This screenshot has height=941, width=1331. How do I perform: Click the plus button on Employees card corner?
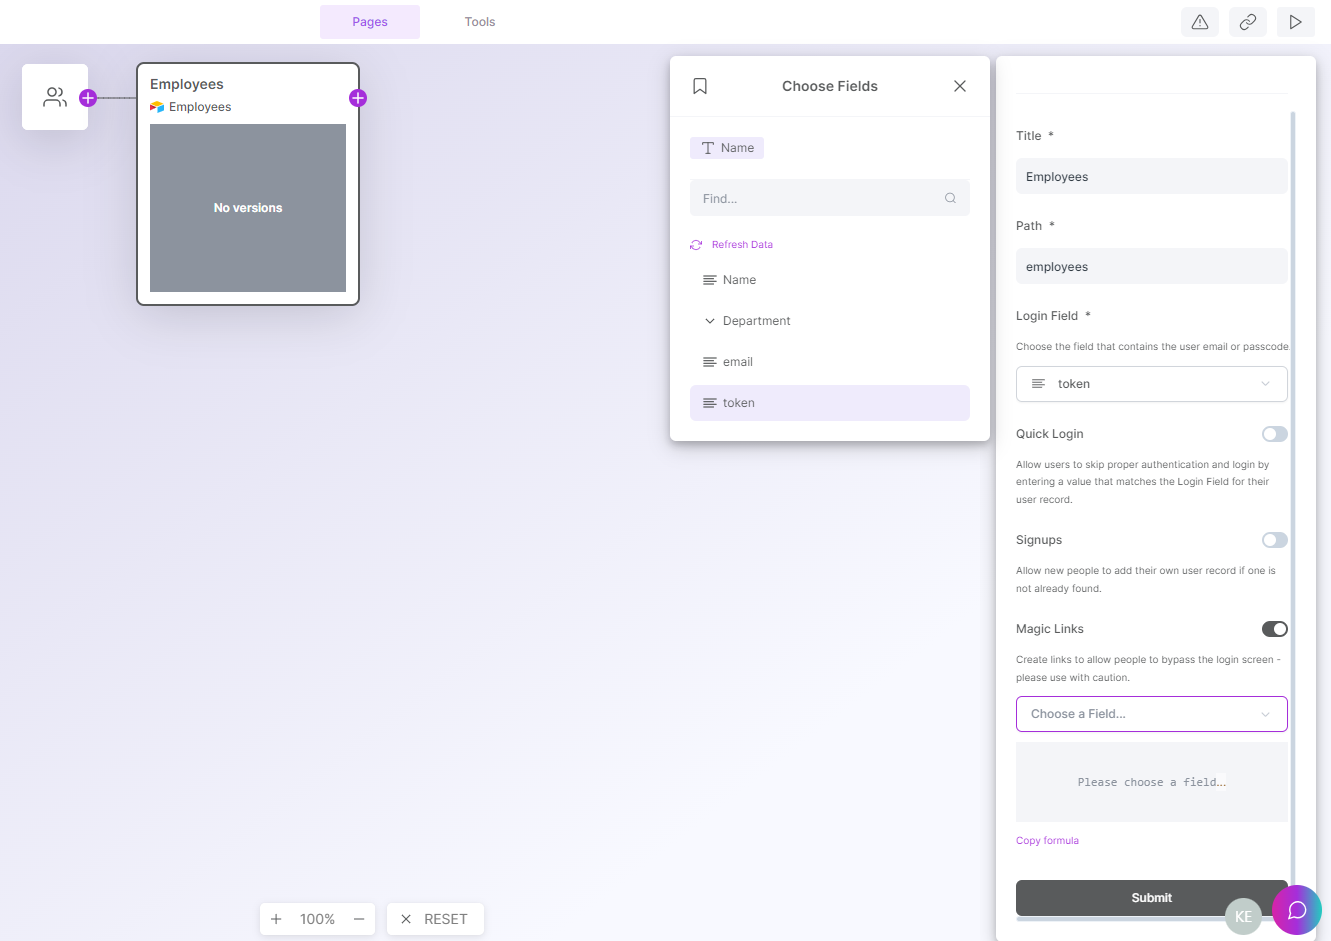tap(358, 98)
